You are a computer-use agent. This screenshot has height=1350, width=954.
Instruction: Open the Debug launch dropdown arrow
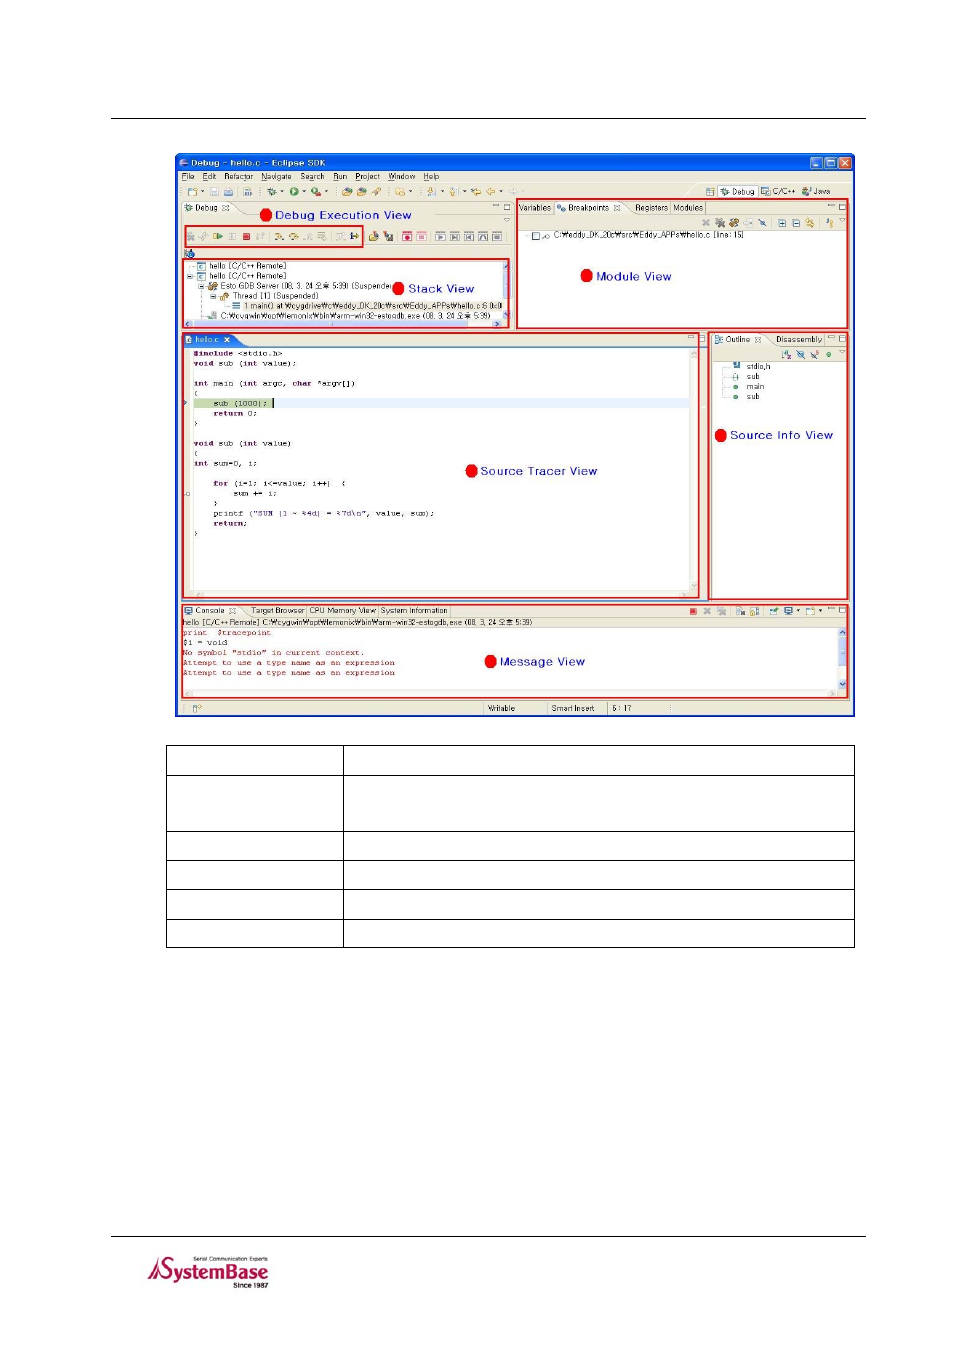[282, 192]
